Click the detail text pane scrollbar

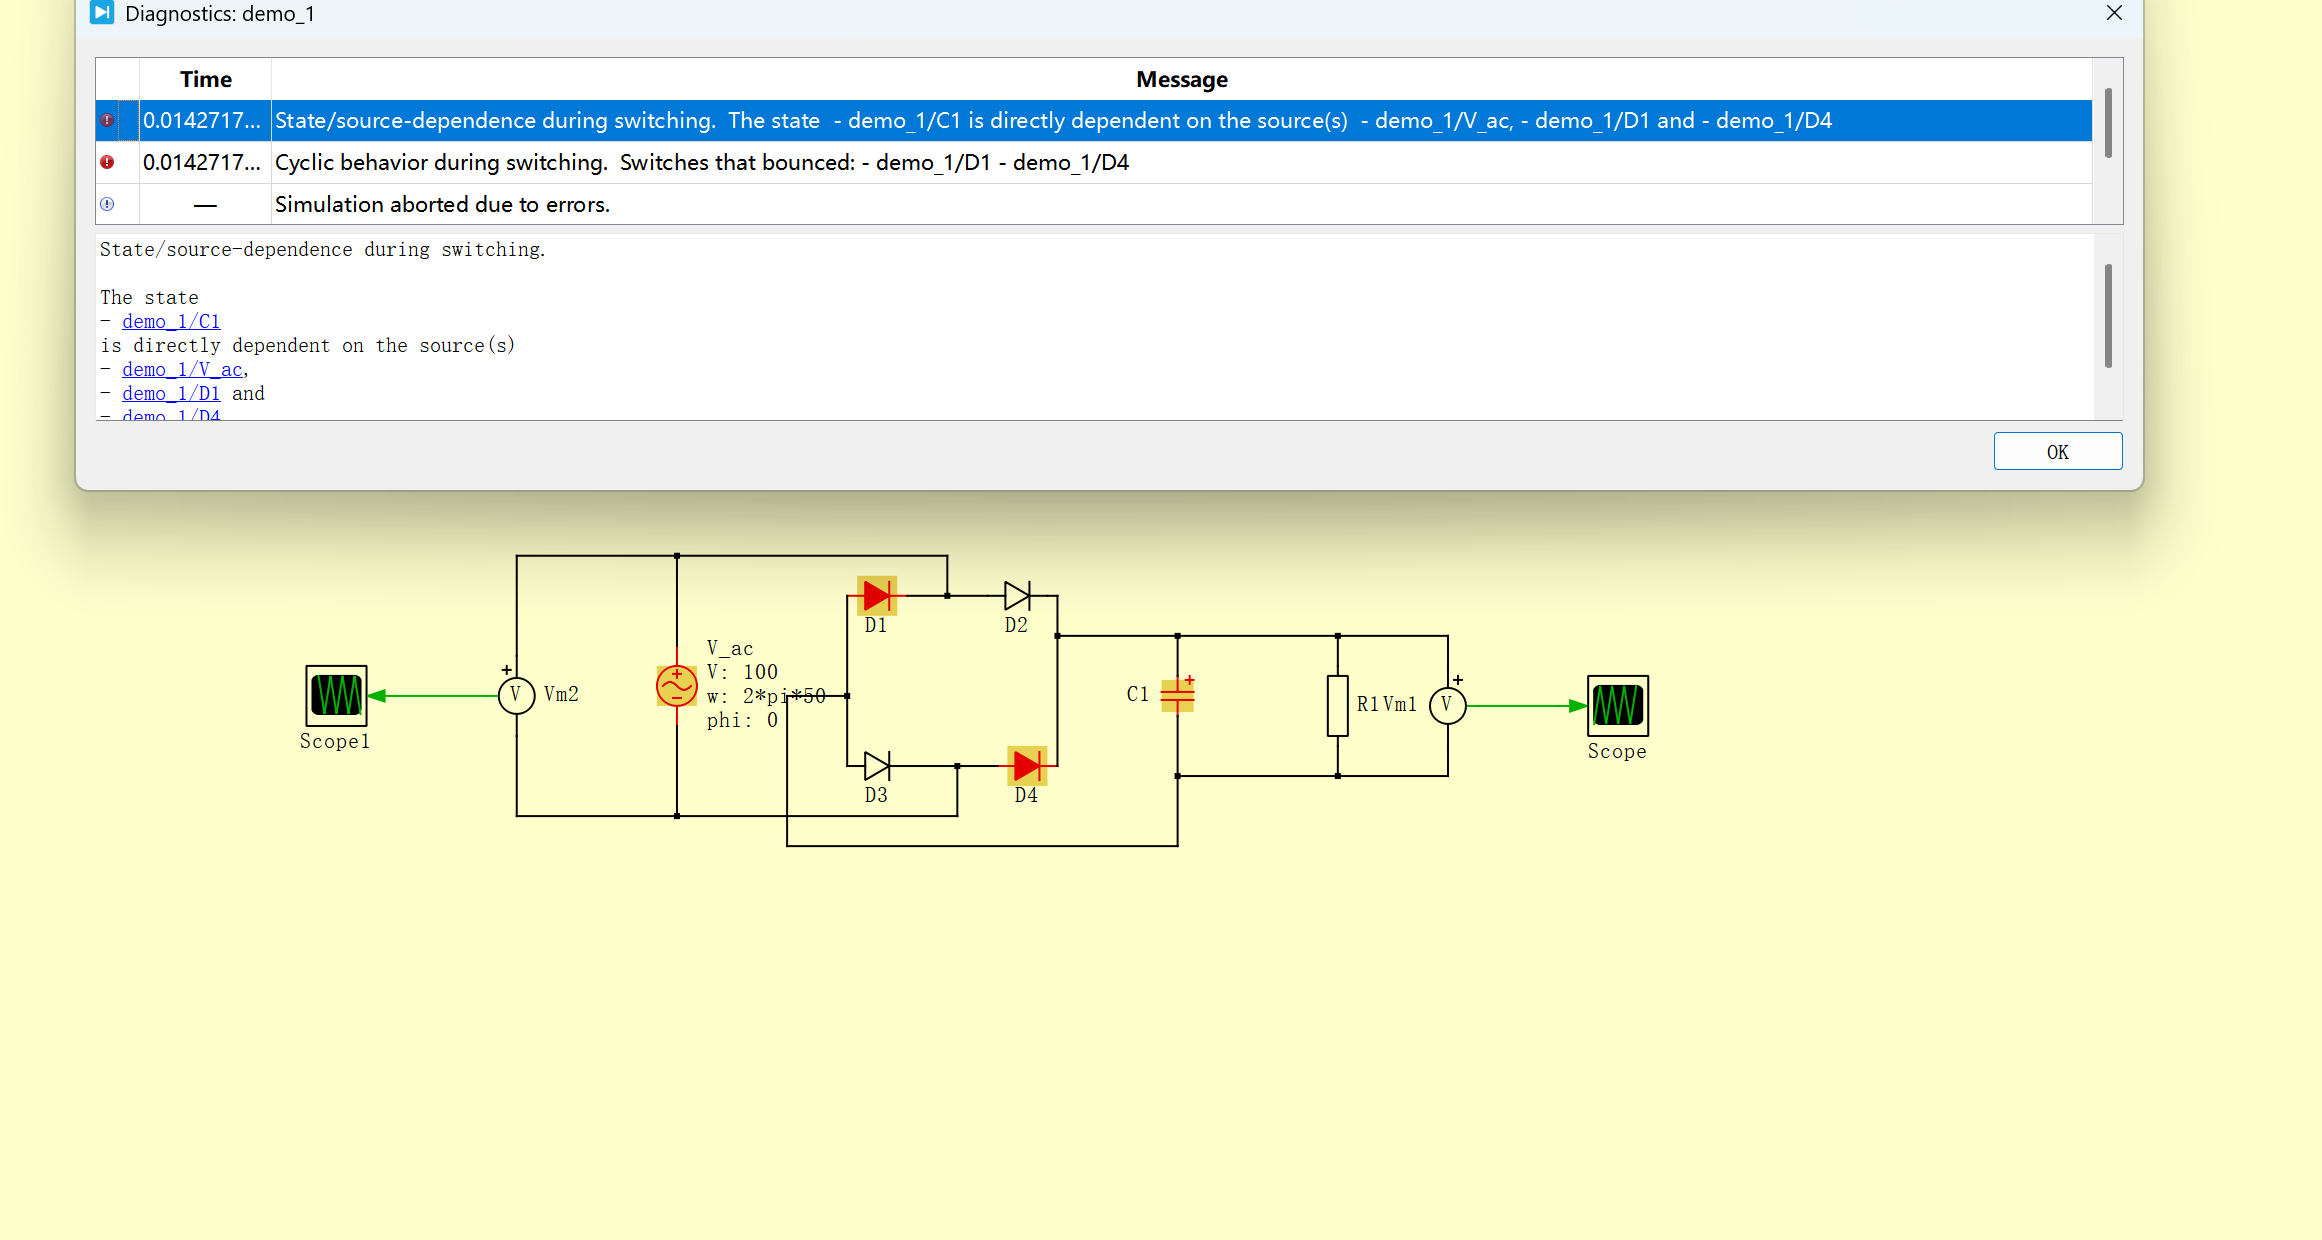click(2107, 316)
